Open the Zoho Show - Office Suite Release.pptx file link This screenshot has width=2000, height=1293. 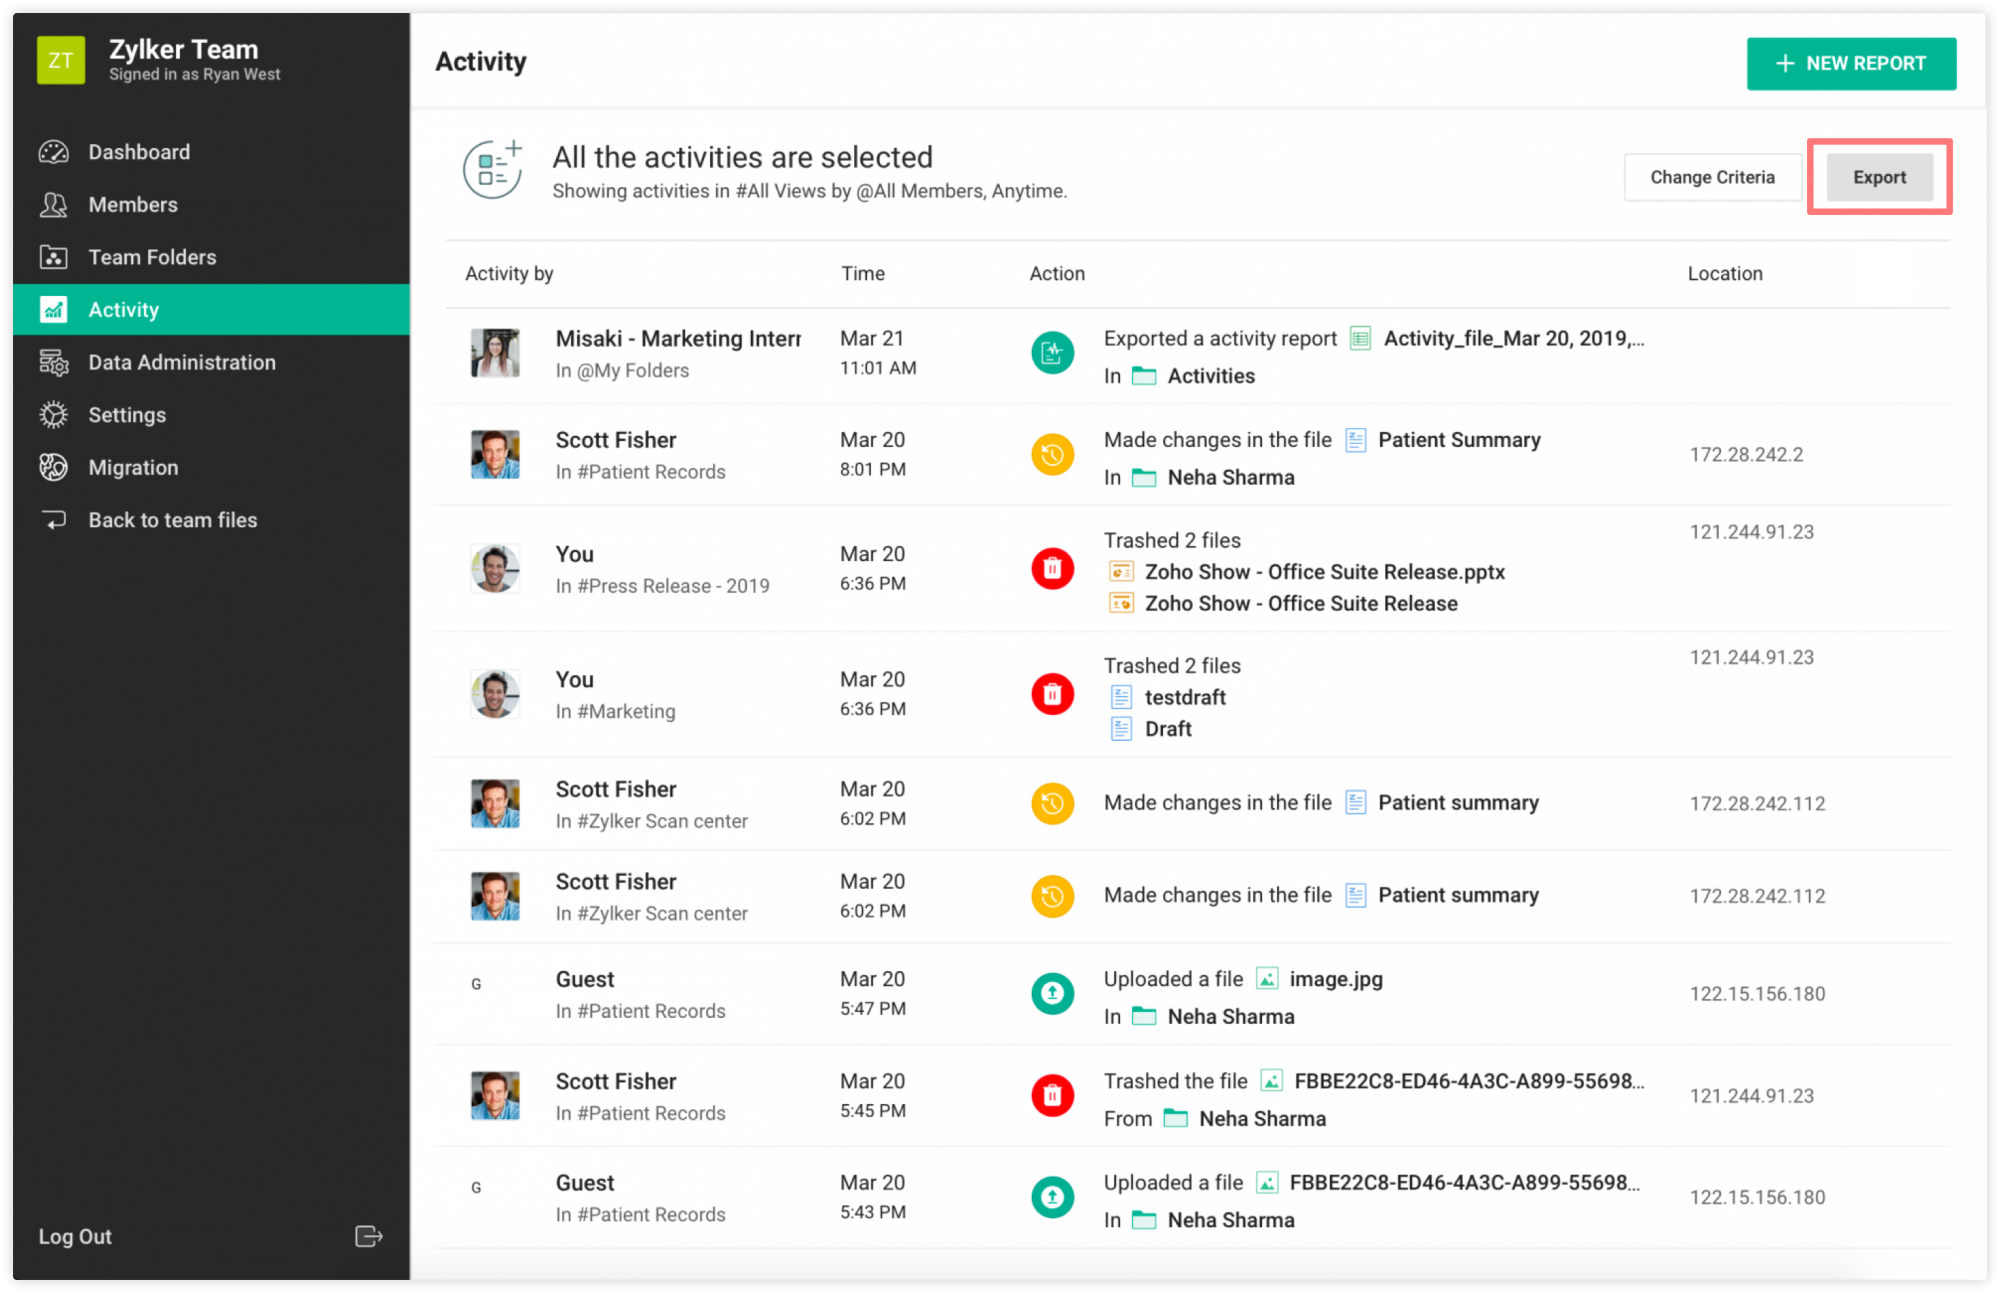1325,571
